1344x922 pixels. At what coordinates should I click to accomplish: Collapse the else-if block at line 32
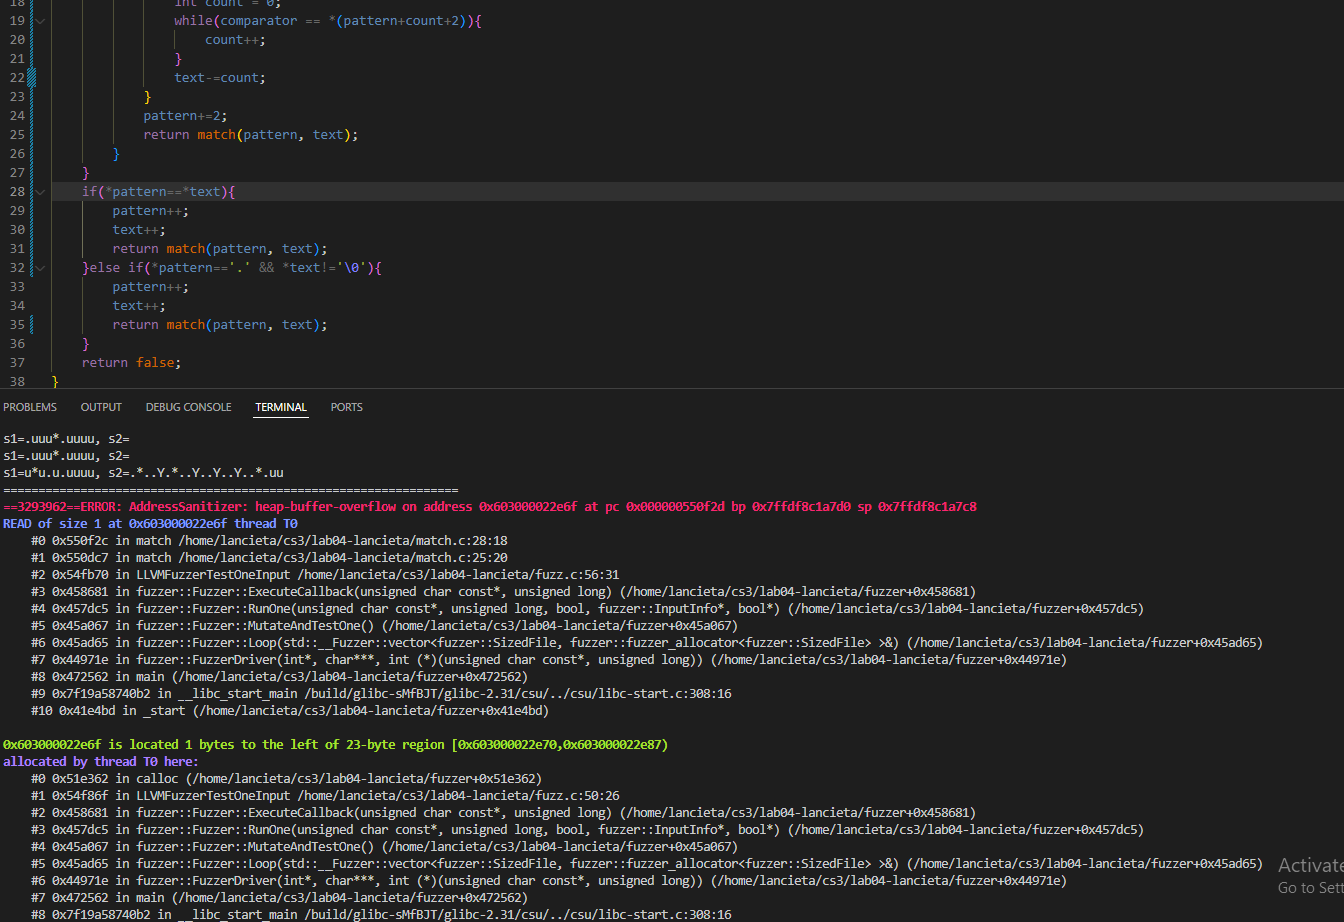pos(40,268)
